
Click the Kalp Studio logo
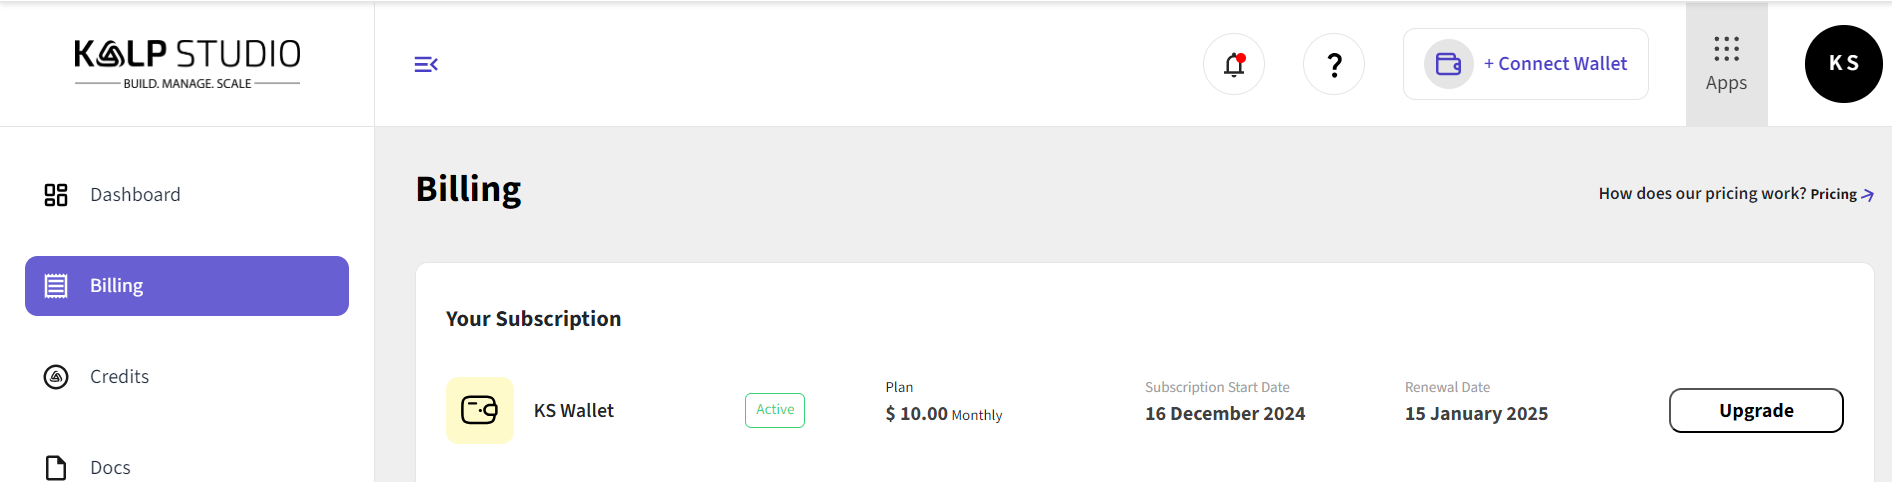click(188, 63)
